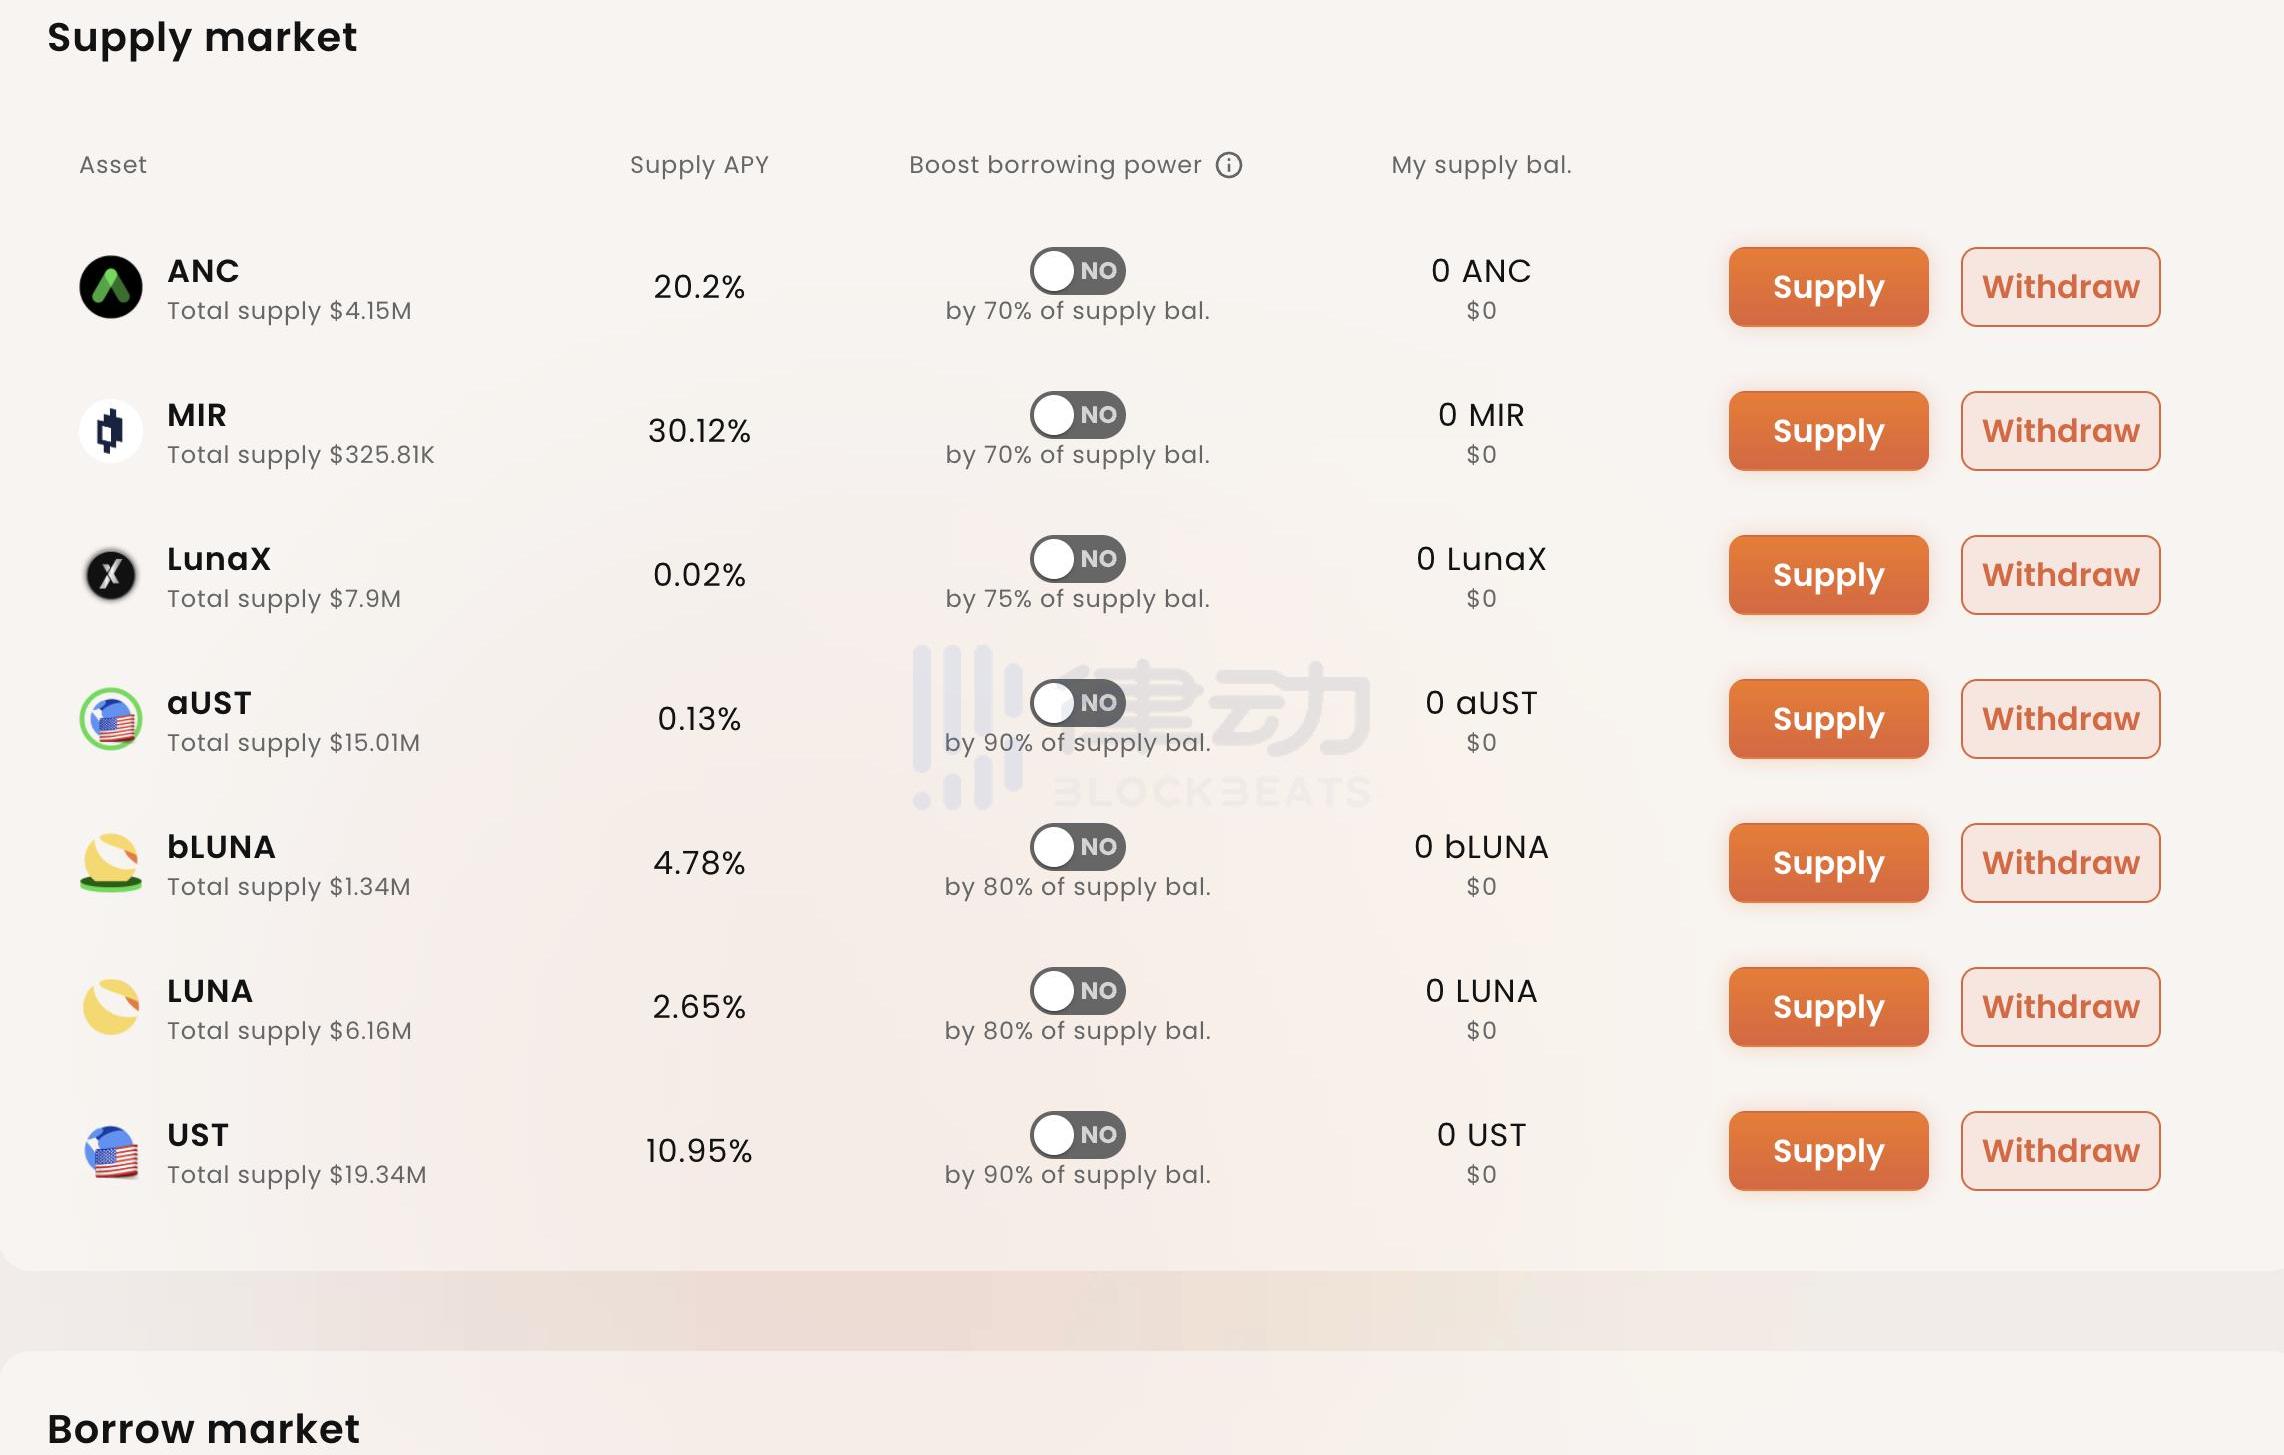The height and width of the screenshot is (1455, 2284).
Task: Switch on the bLUNA boost toggle
Action: tap(1077, 847)
